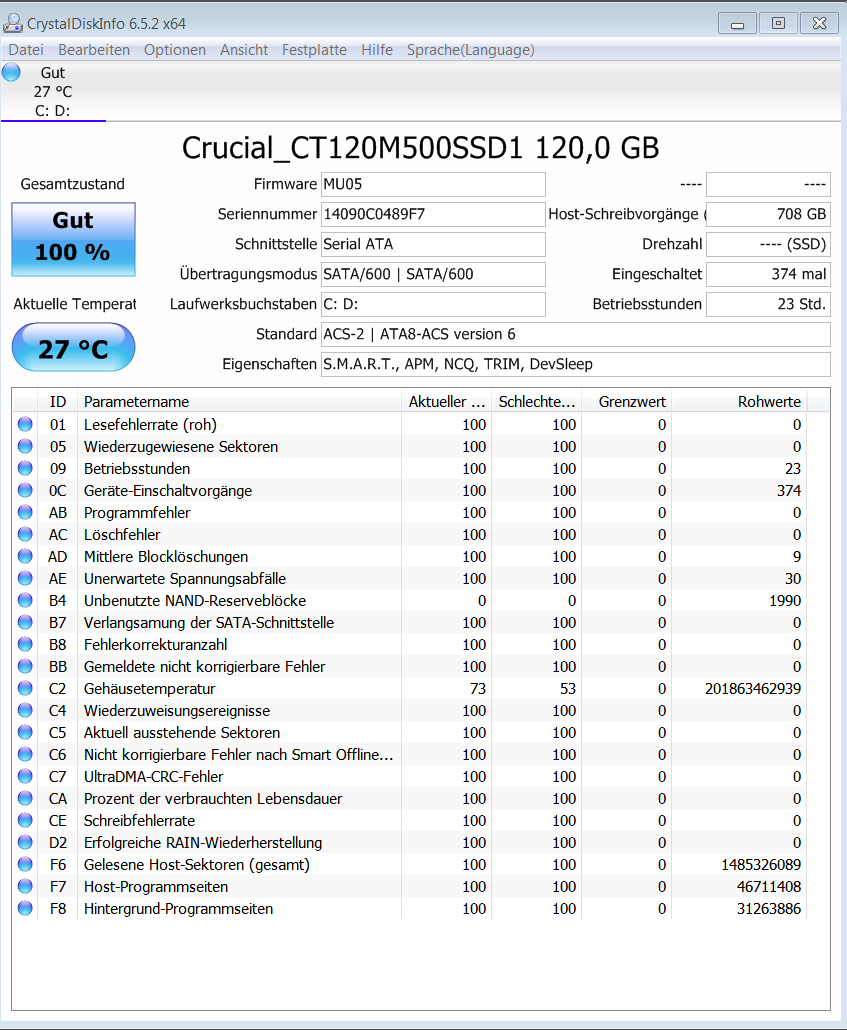Click the Schnittstelle field Serial ATA
847x1030 pixels.
(433, 244)
